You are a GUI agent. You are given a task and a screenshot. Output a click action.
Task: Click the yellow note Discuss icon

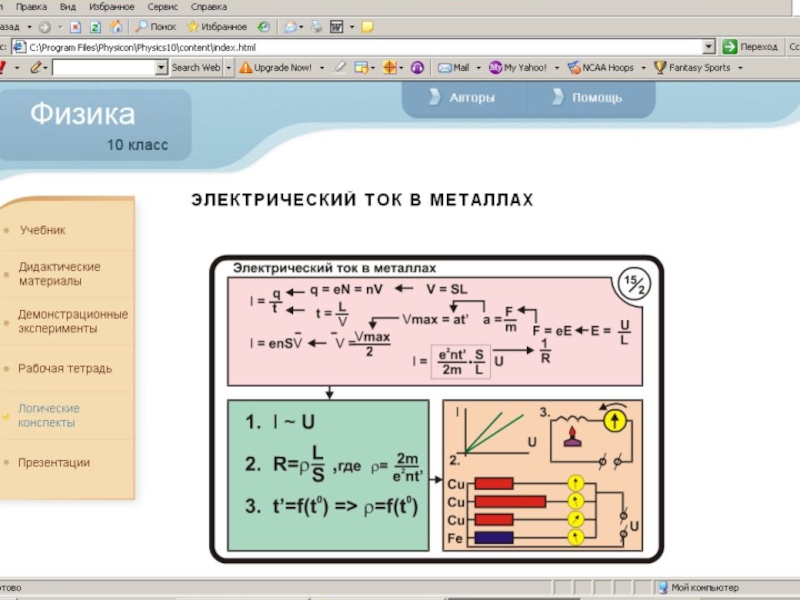pyautogui.click(x=367, y=27)
